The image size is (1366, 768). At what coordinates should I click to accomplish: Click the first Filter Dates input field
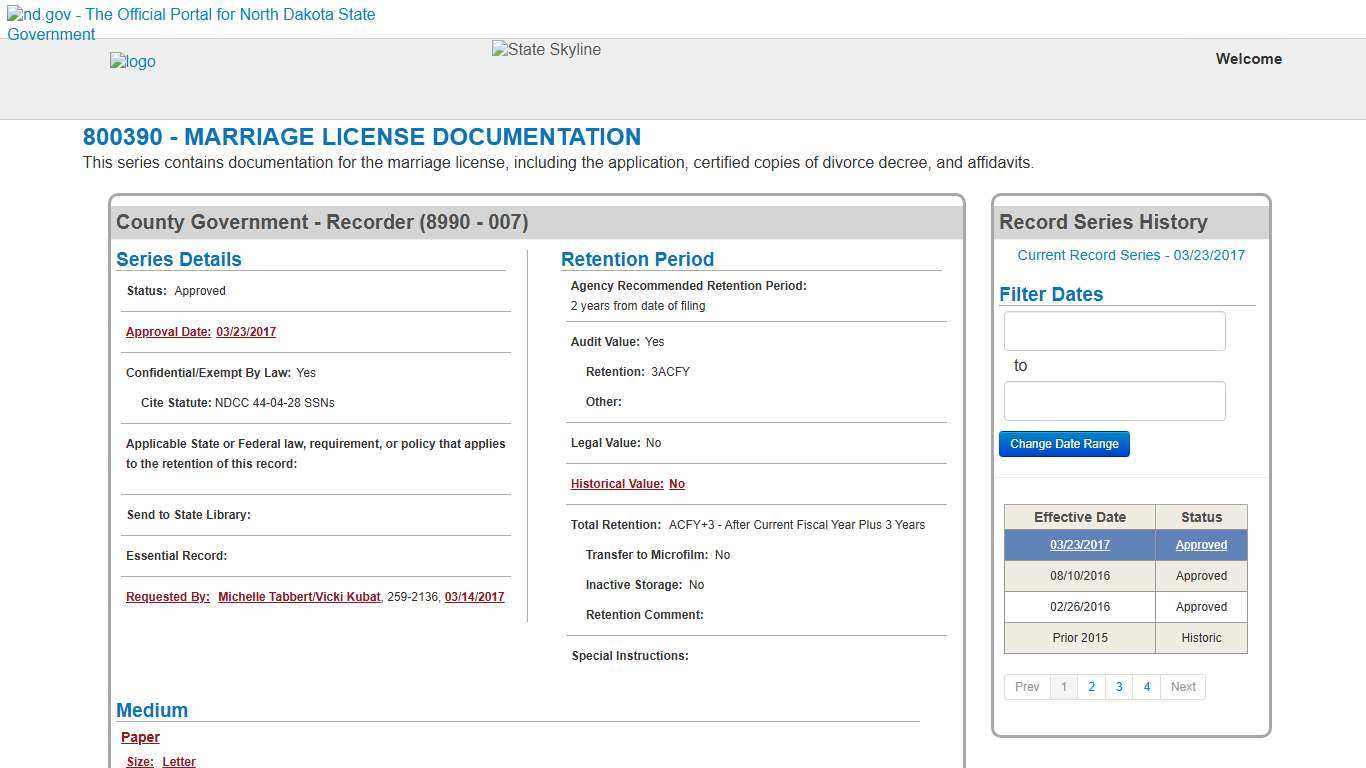[x=1114, y=331]
